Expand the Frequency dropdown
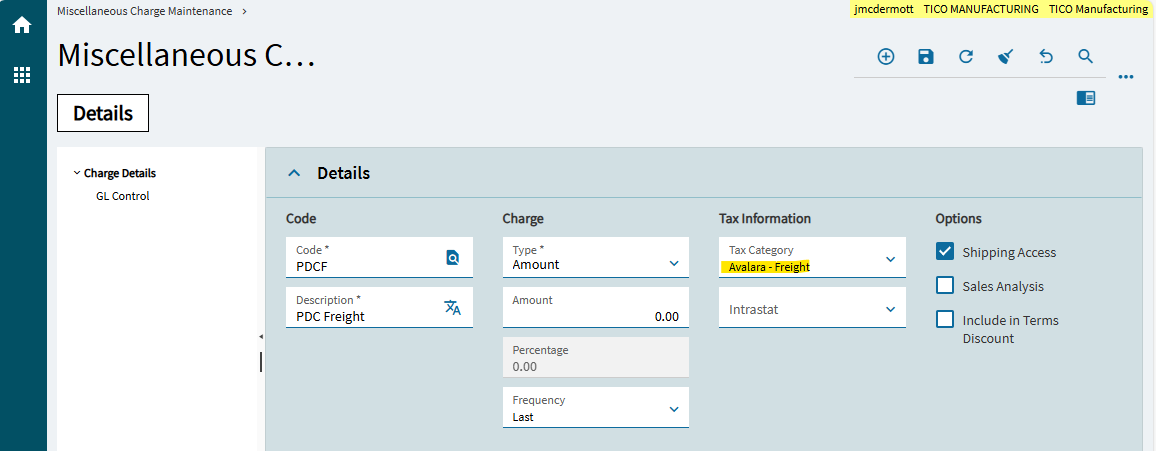This screenshot has width=1156, height=451. pyautogui.click(x=596, y=408)
